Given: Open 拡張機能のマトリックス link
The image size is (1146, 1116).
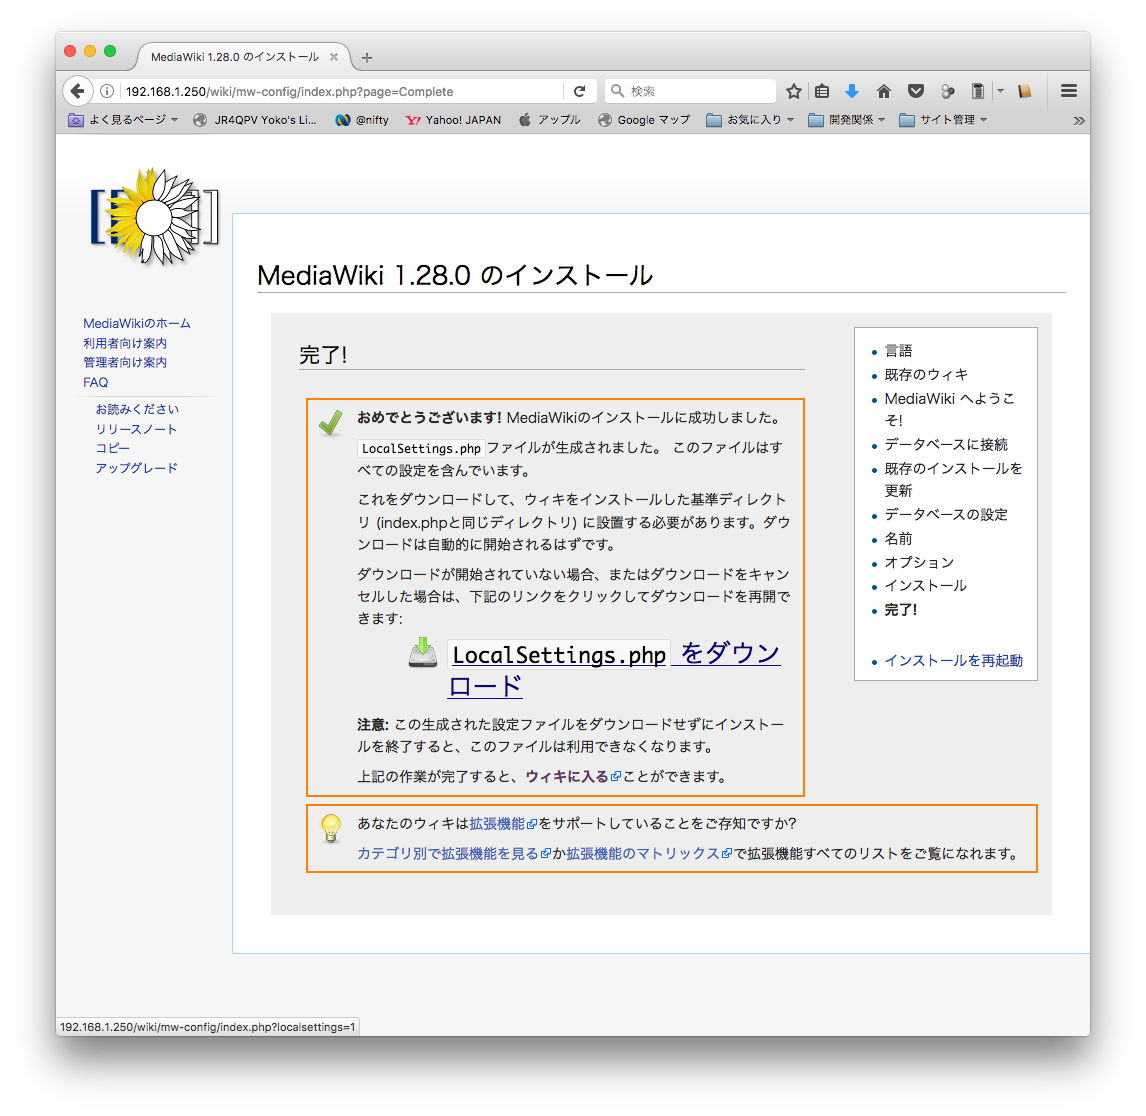Looking at the screenshot, I should click(643, 854).
